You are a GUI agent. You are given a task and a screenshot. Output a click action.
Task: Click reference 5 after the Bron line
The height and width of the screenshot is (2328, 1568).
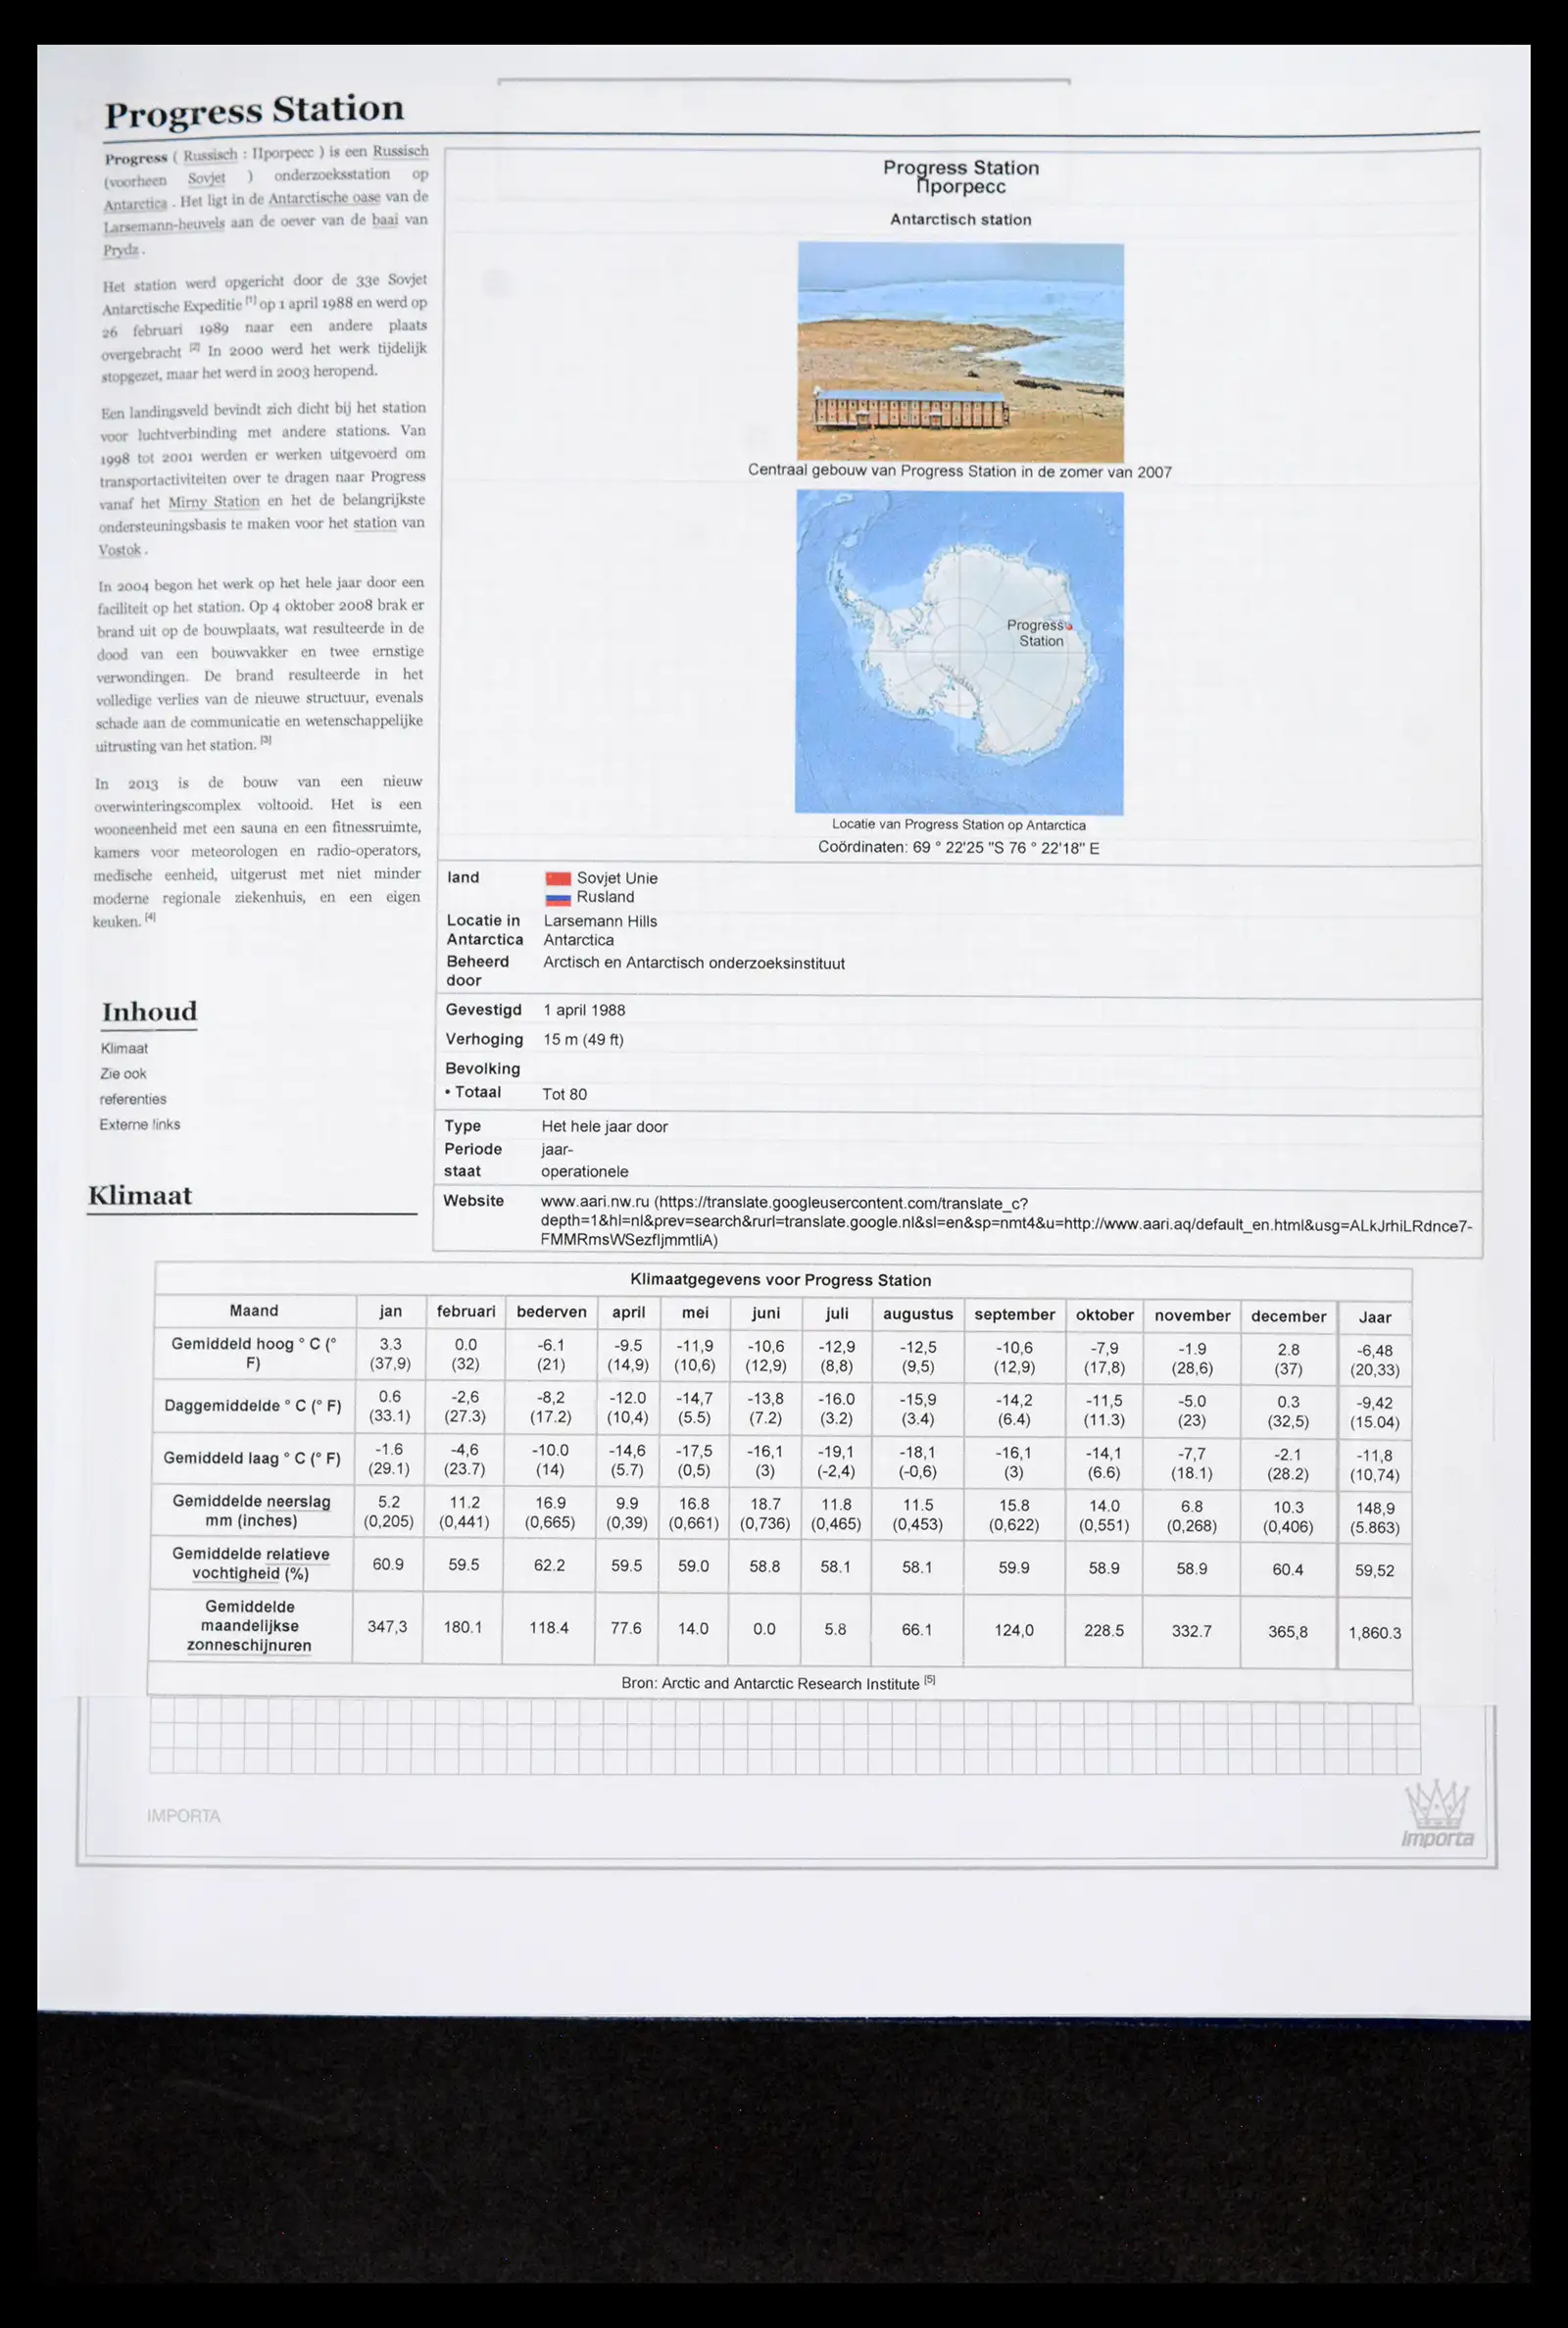coord(929,1680)
